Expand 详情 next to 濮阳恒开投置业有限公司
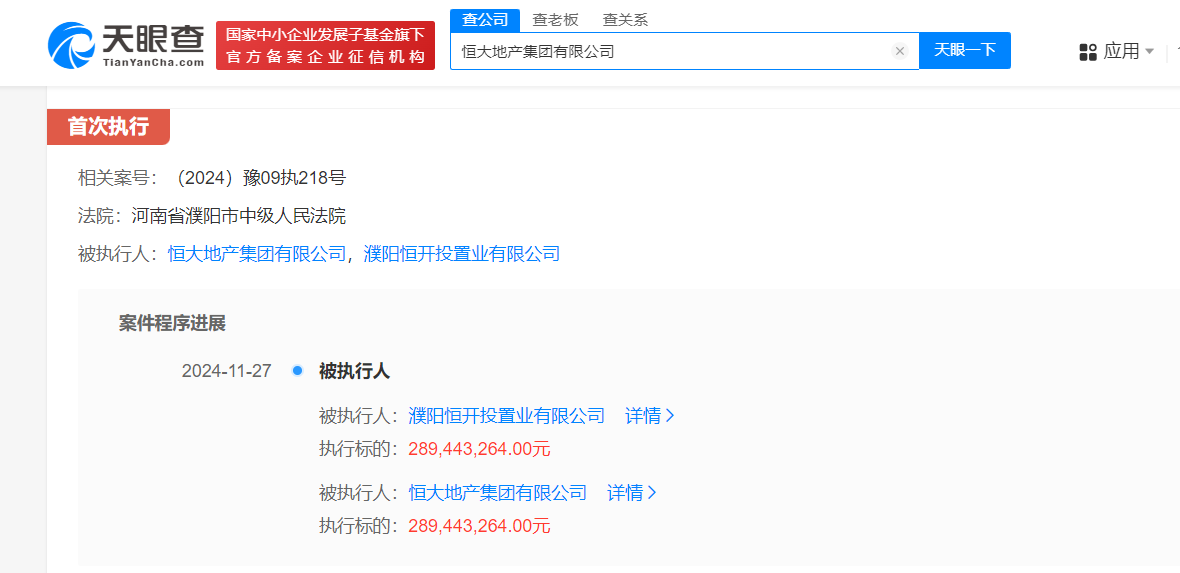The height and width of the screenshot is (573, 1180). tap(650, 416)
